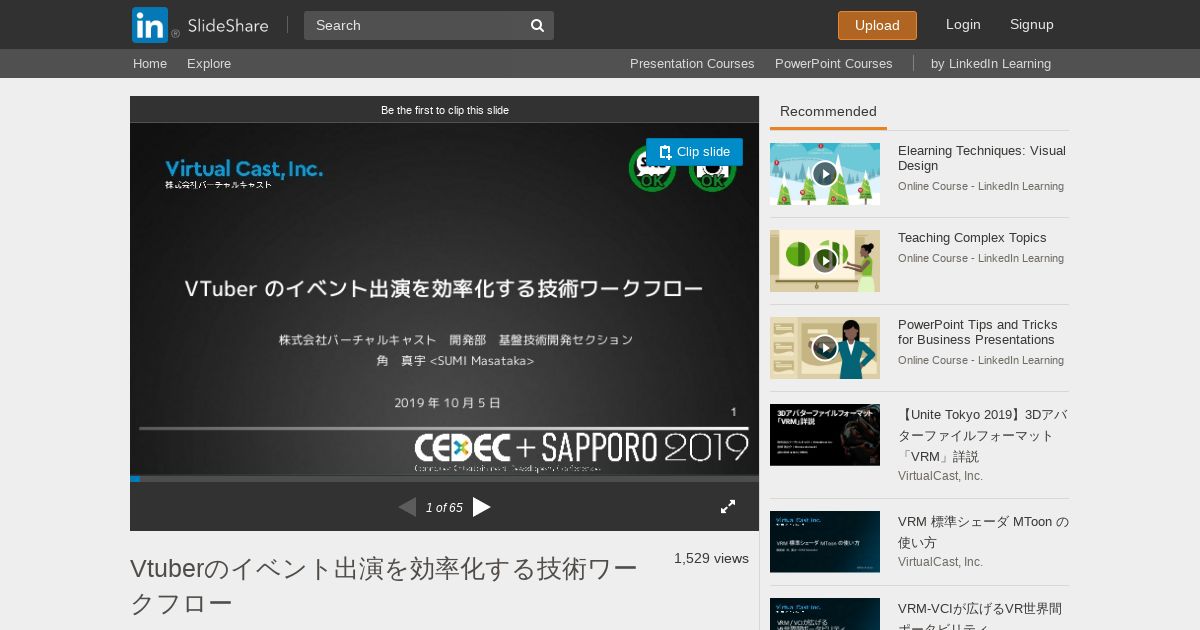
Task: Open VRM MToon shader thumbnail
Action: coord(825,542)
